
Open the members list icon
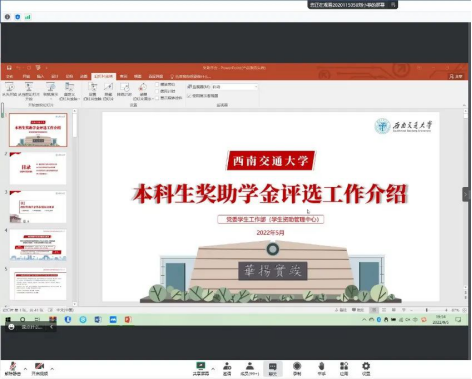point(250,369)
